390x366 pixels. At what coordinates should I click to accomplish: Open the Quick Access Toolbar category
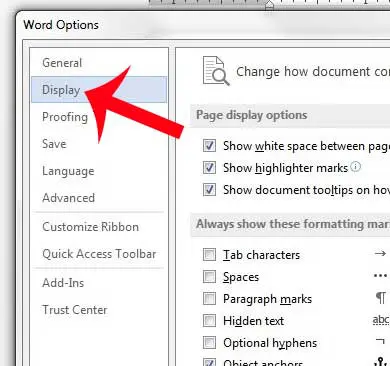[x=99, y=254]
